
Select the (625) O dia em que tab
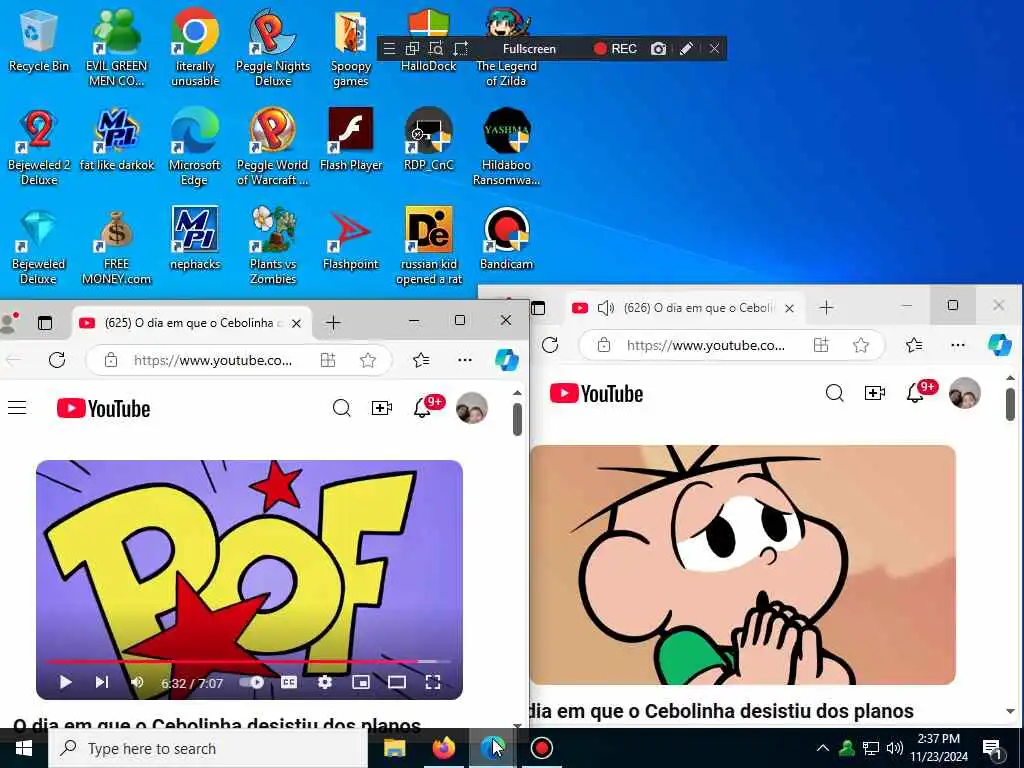191,323
